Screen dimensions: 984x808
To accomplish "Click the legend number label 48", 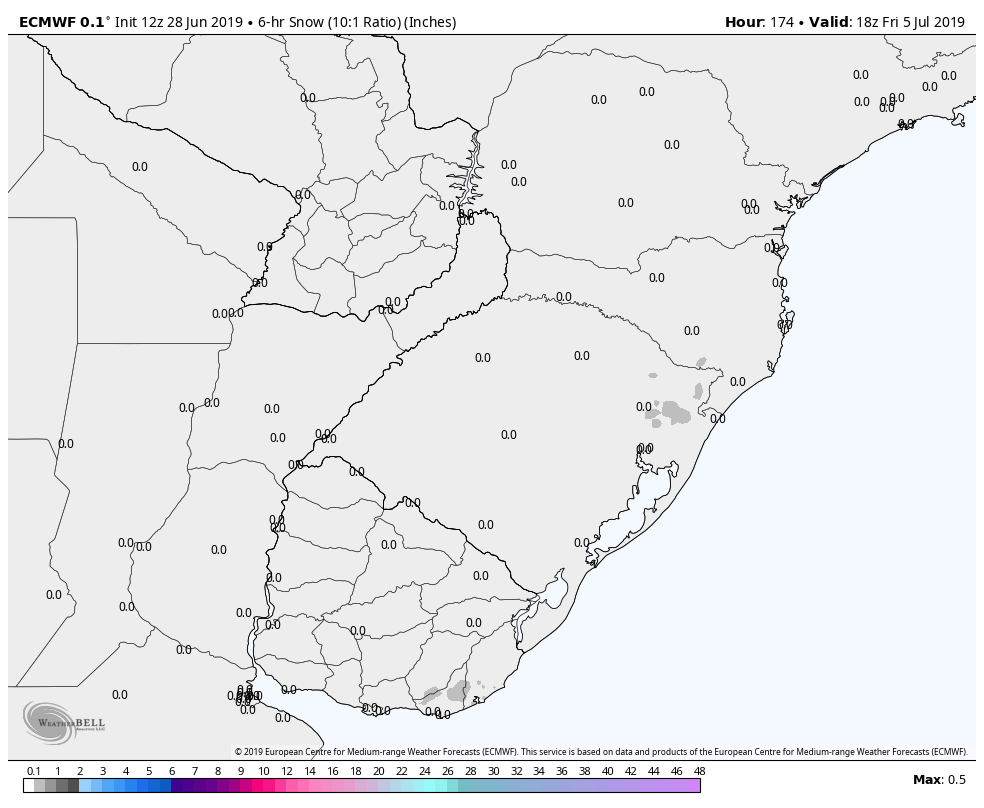I will point(699,771).
